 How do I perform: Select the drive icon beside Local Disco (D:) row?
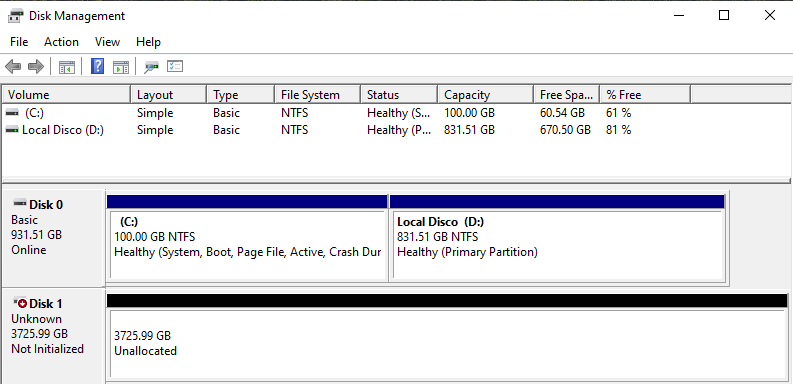(x=12, y=130)
